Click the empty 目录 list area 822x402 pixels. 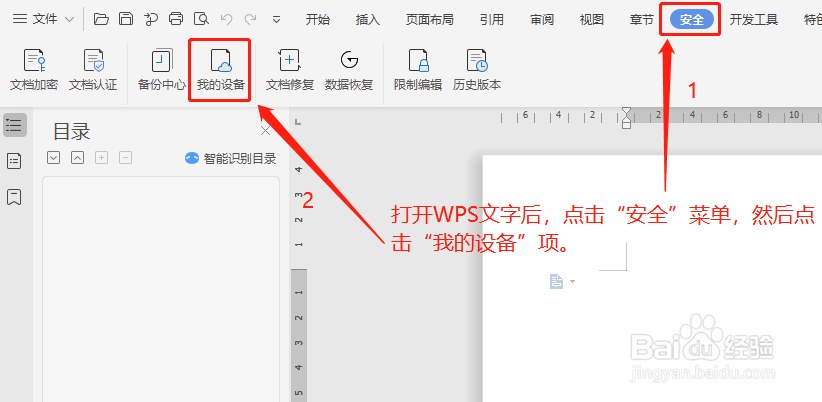click(161, 289)
